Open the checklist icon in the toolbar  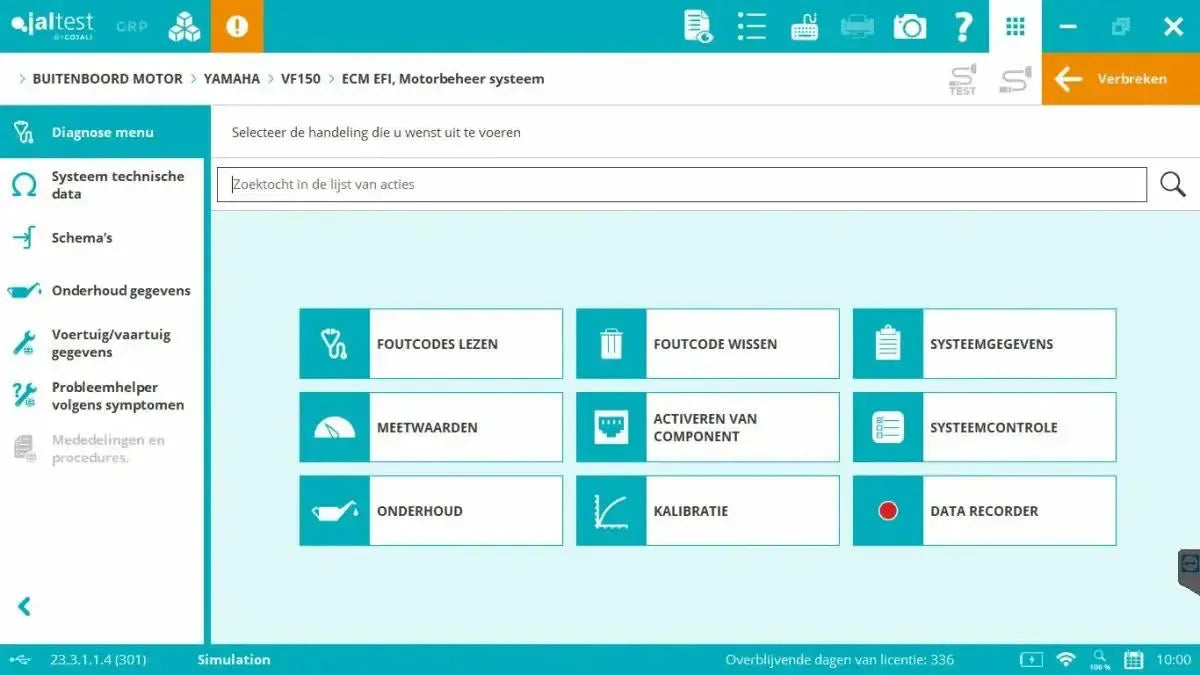coord(751,26)
